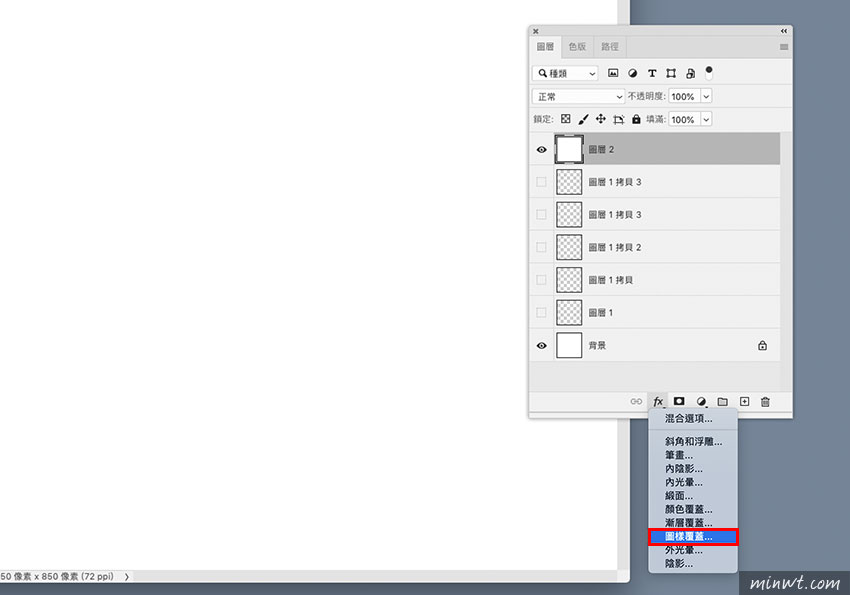
Task: Select the 圖層 1 拷貝 2 layer name
Action: pos(615,247)
